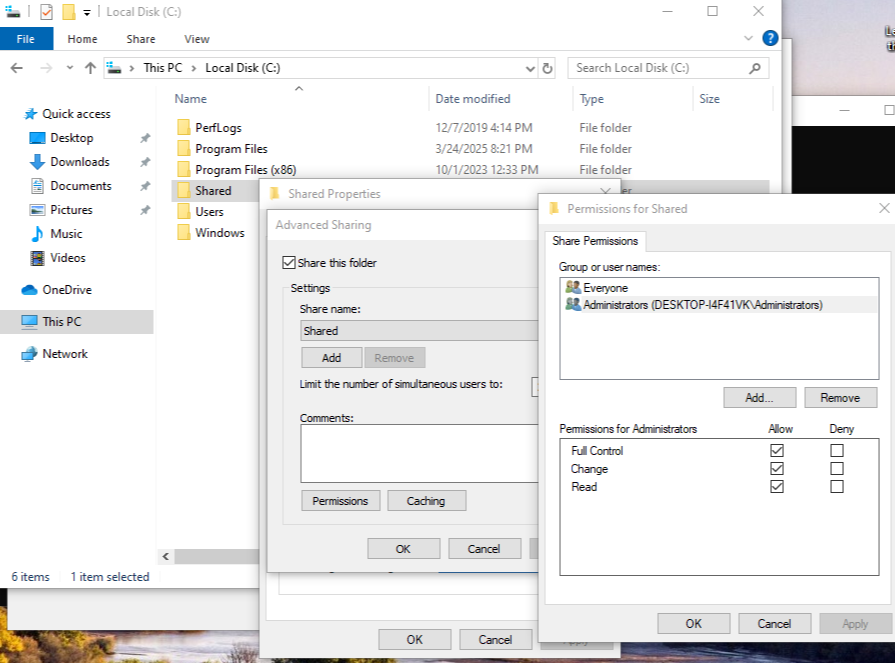Click the Program Files (x86) folder icon
This screenshot has height=663, width=895.
(183, 169)
